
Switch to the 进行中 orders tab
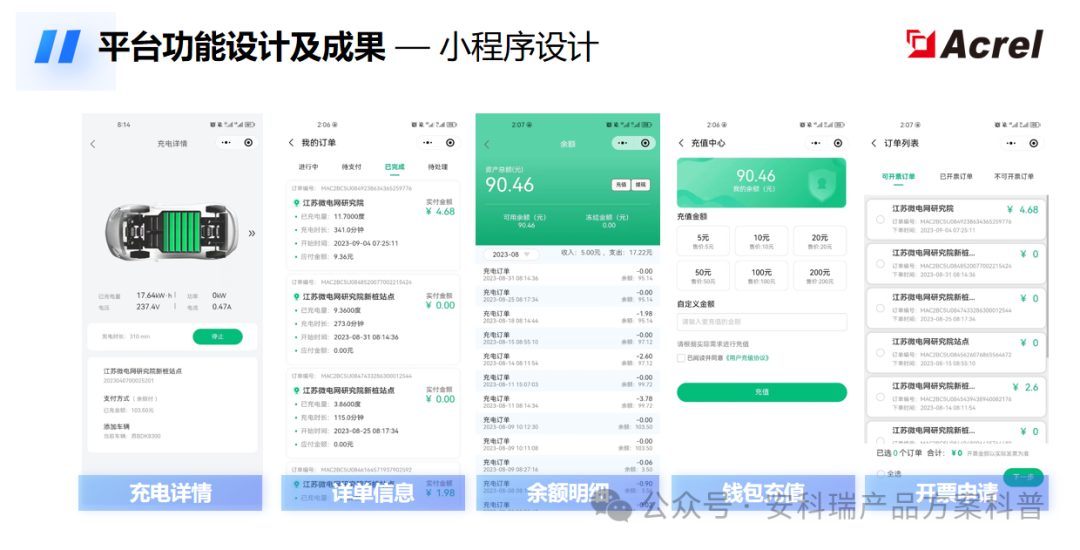click(308, 167)
